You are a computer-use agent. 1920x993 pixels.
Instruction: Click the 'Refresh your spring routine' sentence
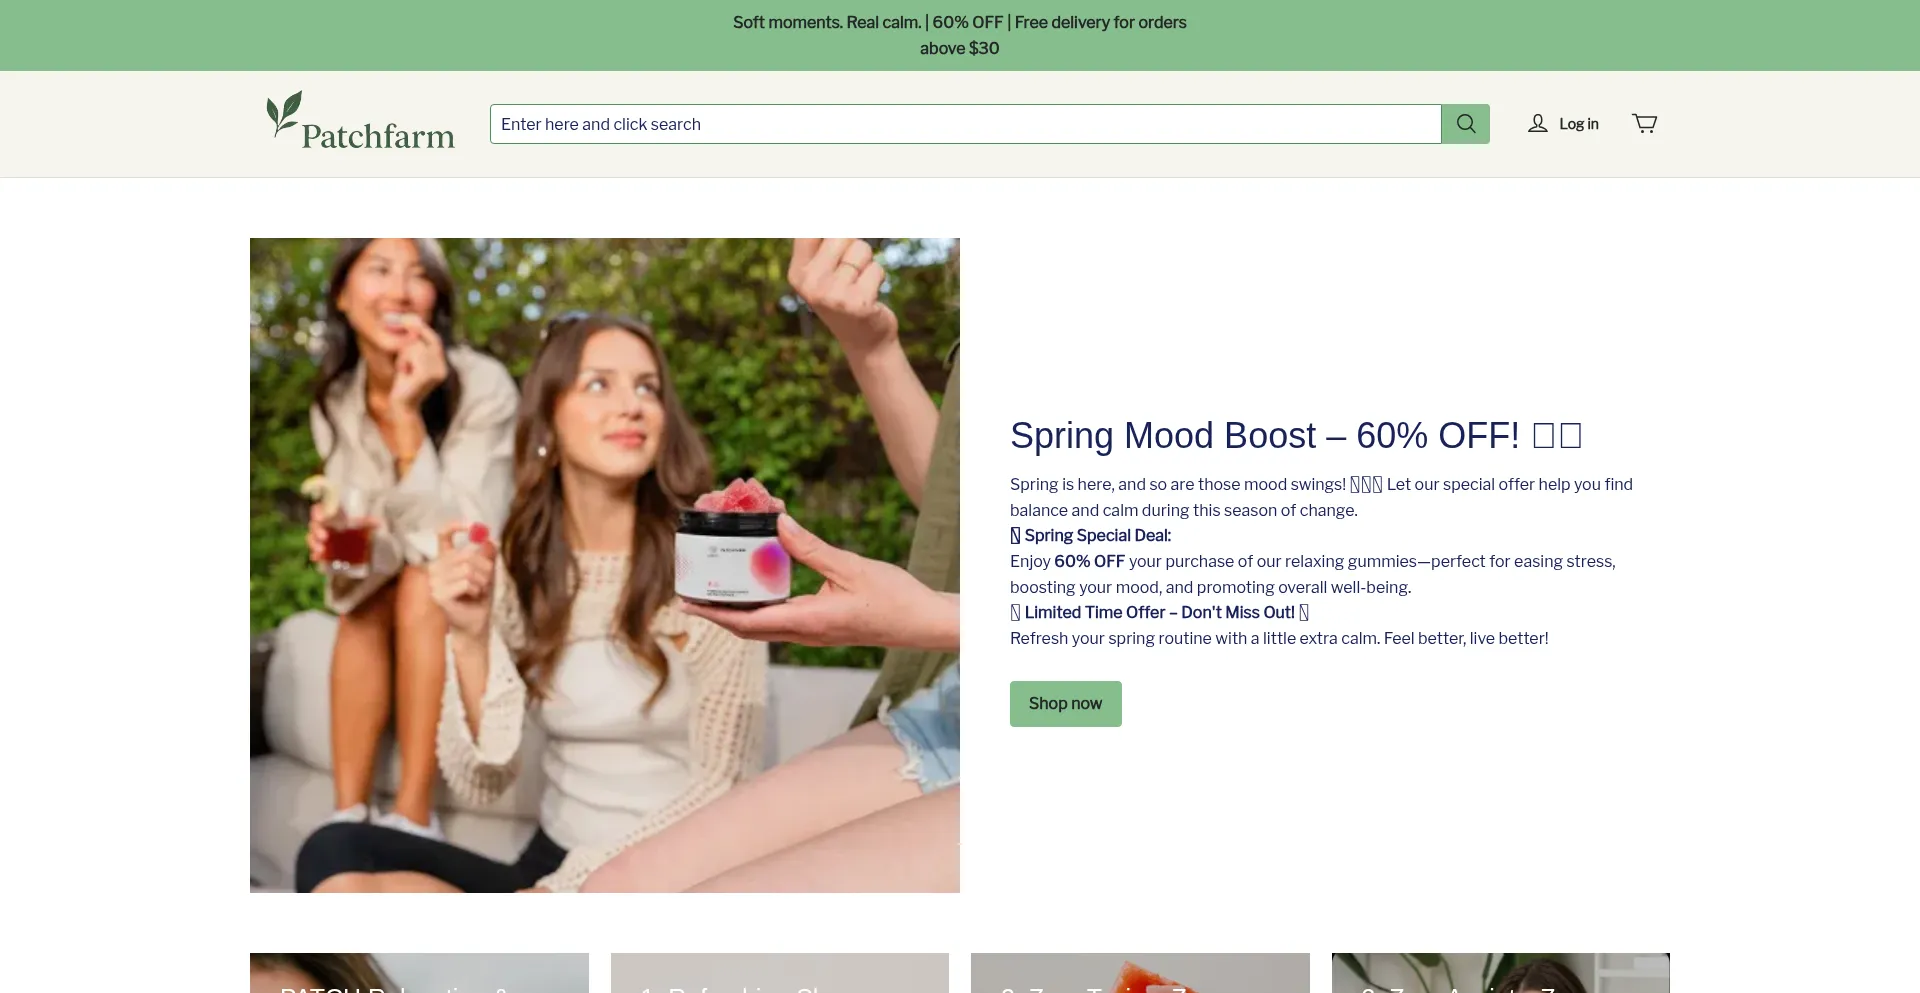pos(1278,639)
